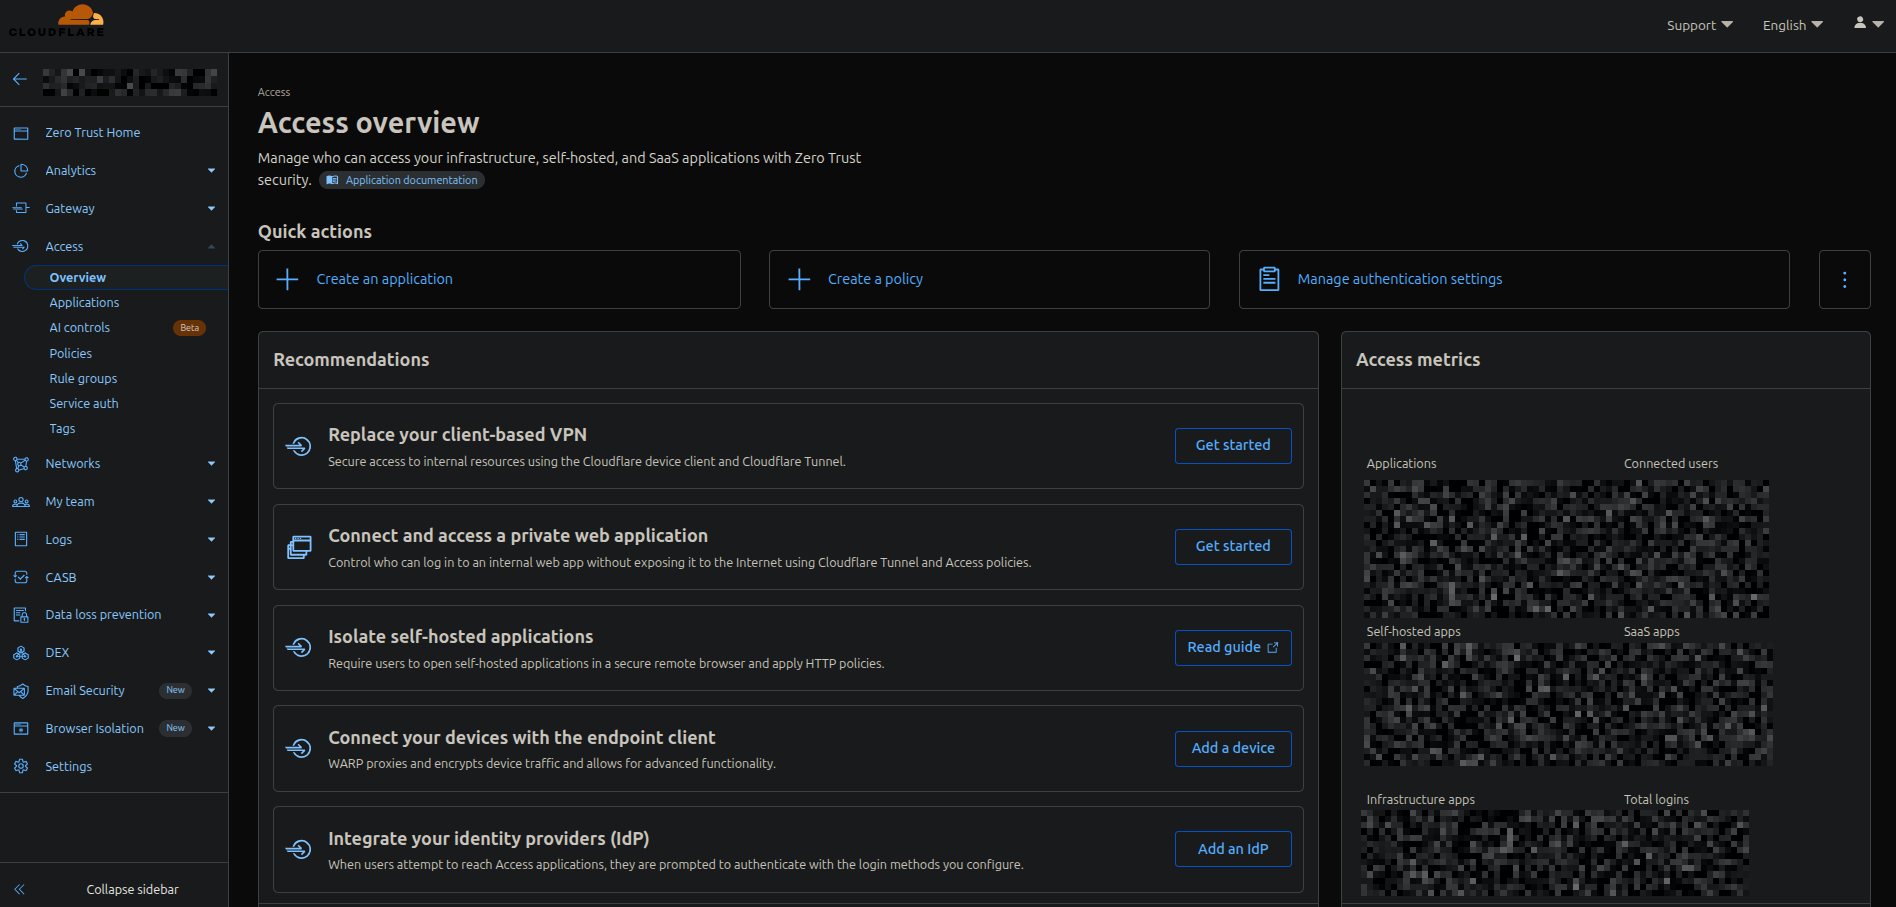This screenshot has width=1896, height=907.
Task: Click the Cloudflare logo
Action: click(57, 21)
